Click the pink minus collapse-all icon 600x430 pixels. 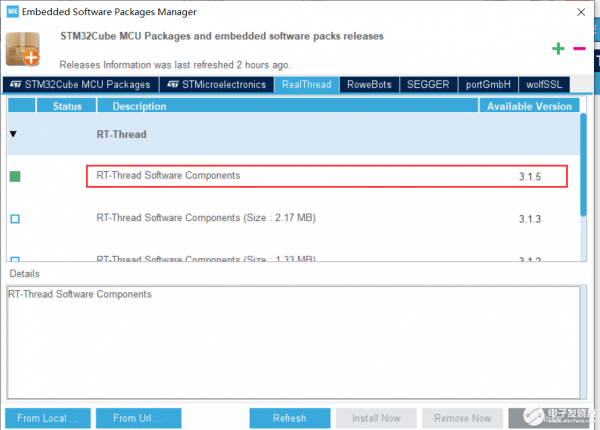point(579,49)
